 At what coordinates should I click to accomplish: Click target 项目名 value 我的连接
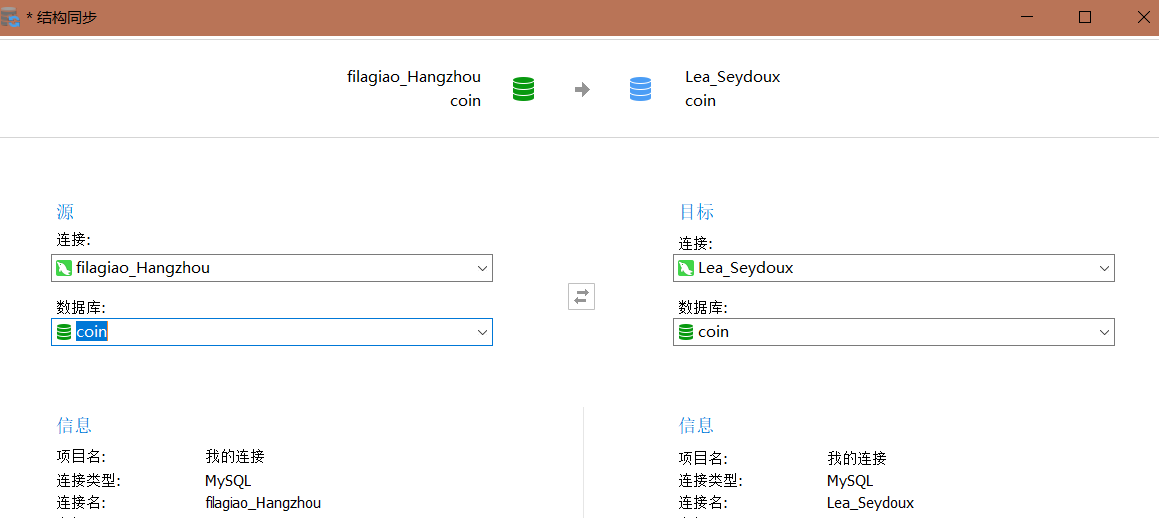(857, 458)
